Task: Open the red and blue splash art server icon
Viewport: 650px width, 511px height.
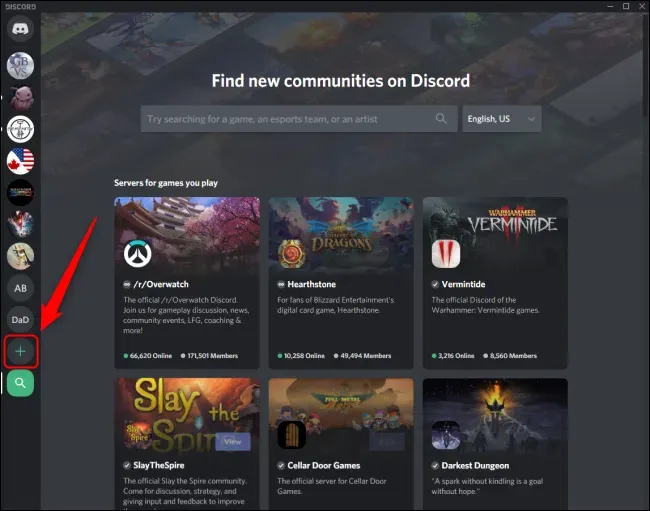Action: pos(20,224)
